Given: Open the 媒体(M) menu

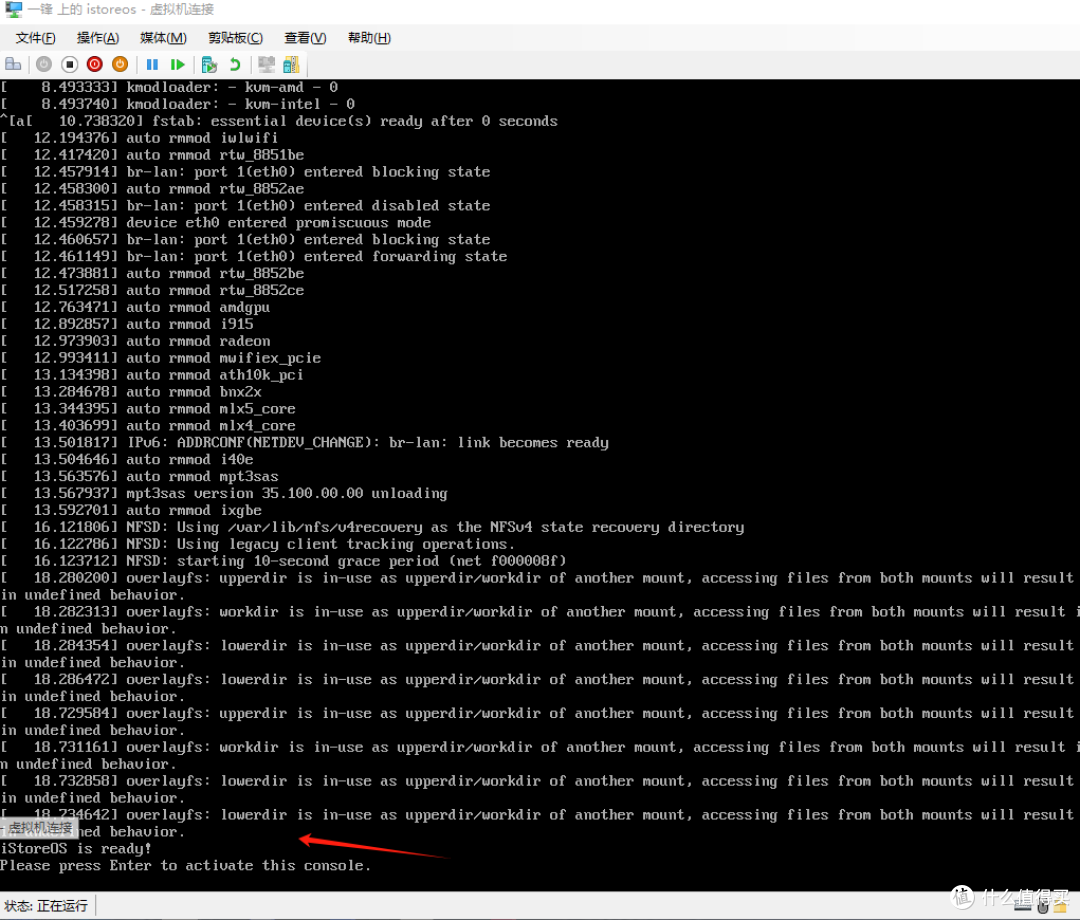Looking at the screenshot, I should click(x=163, y=38).
